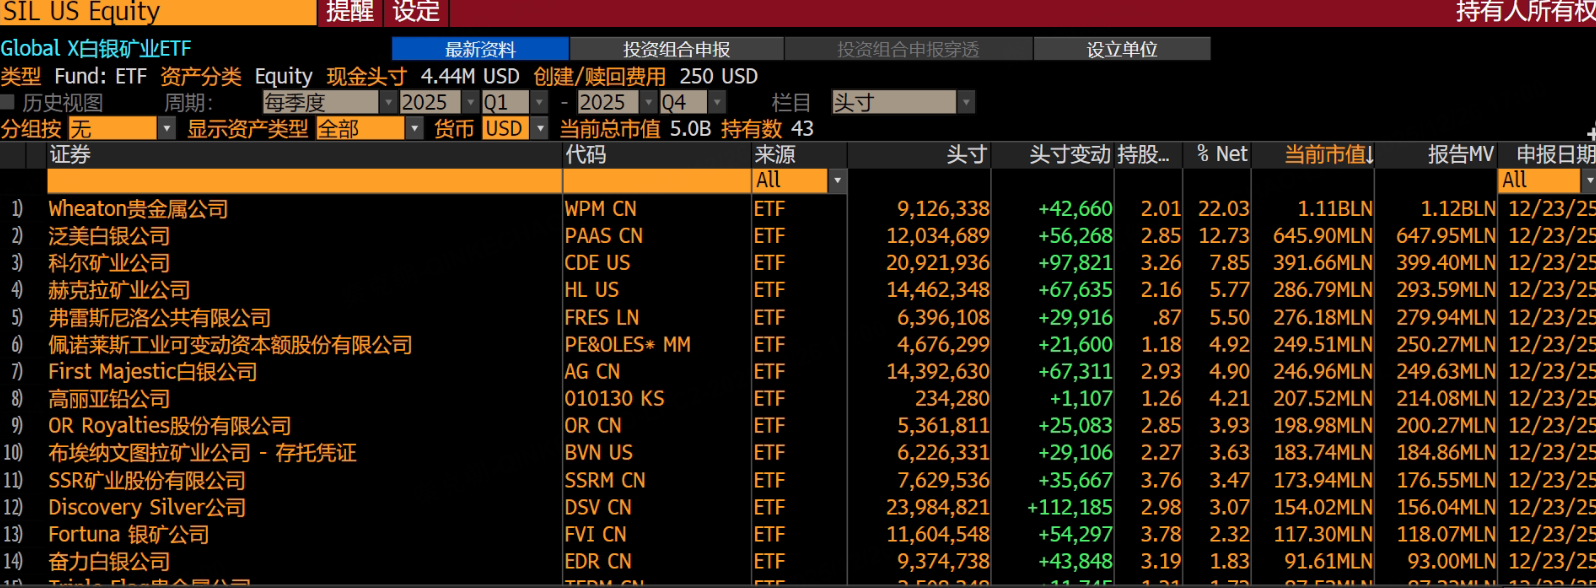Select the OR Royalties股份有限公司 row
This screenshot has width=1596, height=588.
point(798,426)
